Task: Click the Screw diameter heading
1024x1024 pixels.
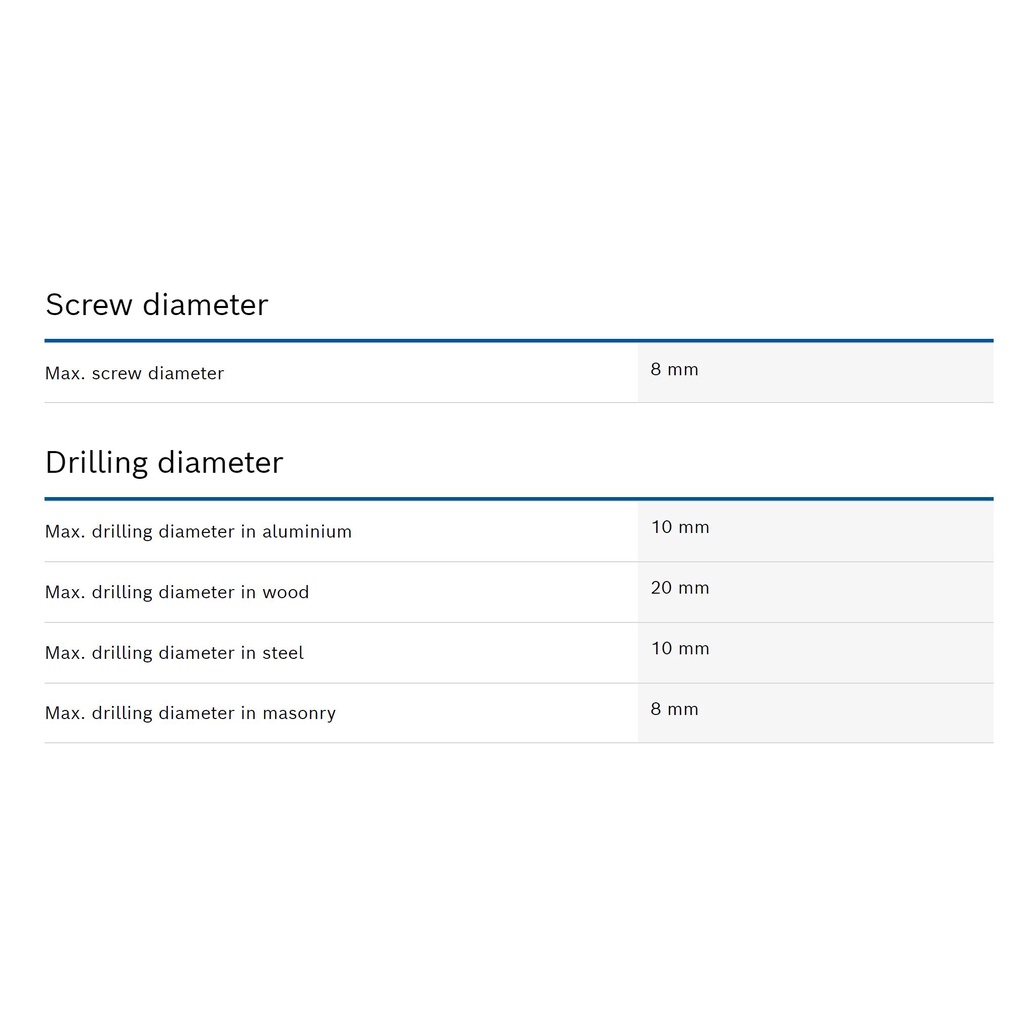Action: (157, 305)
